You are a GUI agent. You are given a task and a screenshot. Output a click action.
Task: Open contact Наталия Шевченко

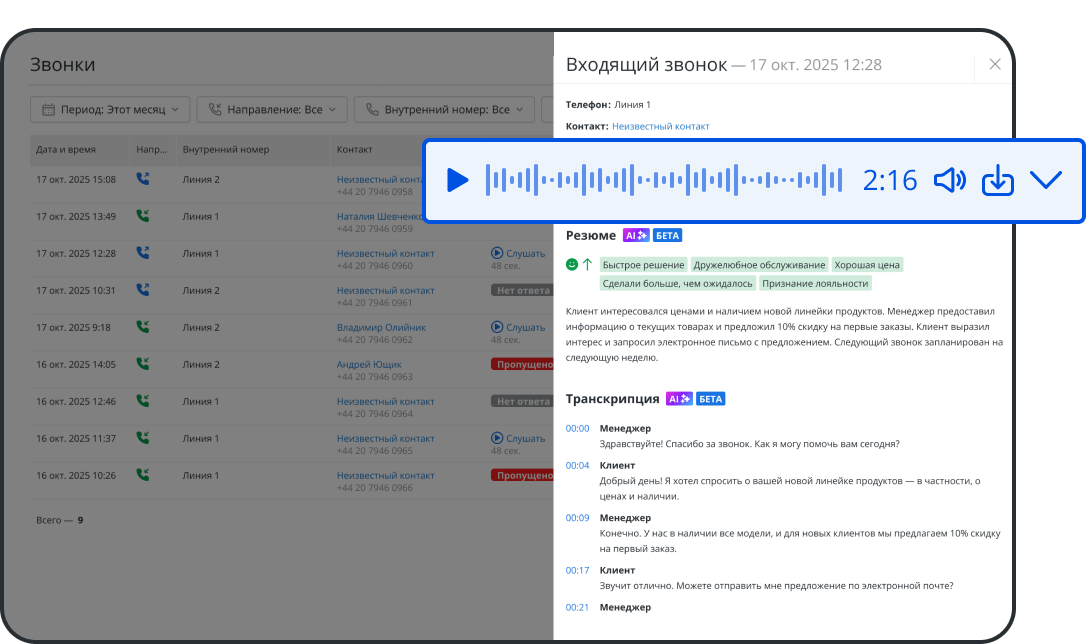(x=379, y=216)
